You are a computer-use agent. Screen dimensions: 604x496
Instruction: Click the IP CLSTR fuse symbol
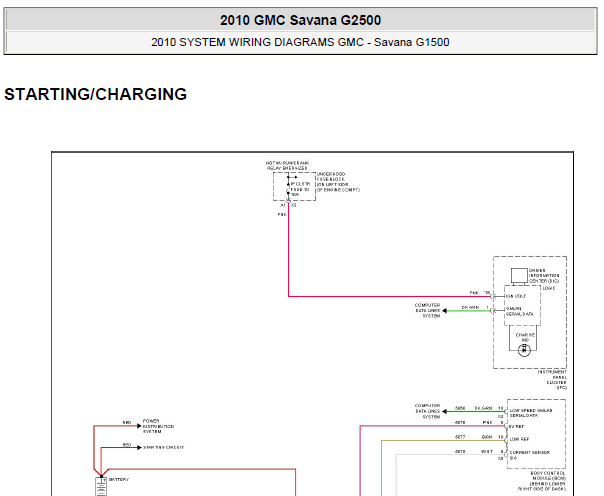coord(288,189)
